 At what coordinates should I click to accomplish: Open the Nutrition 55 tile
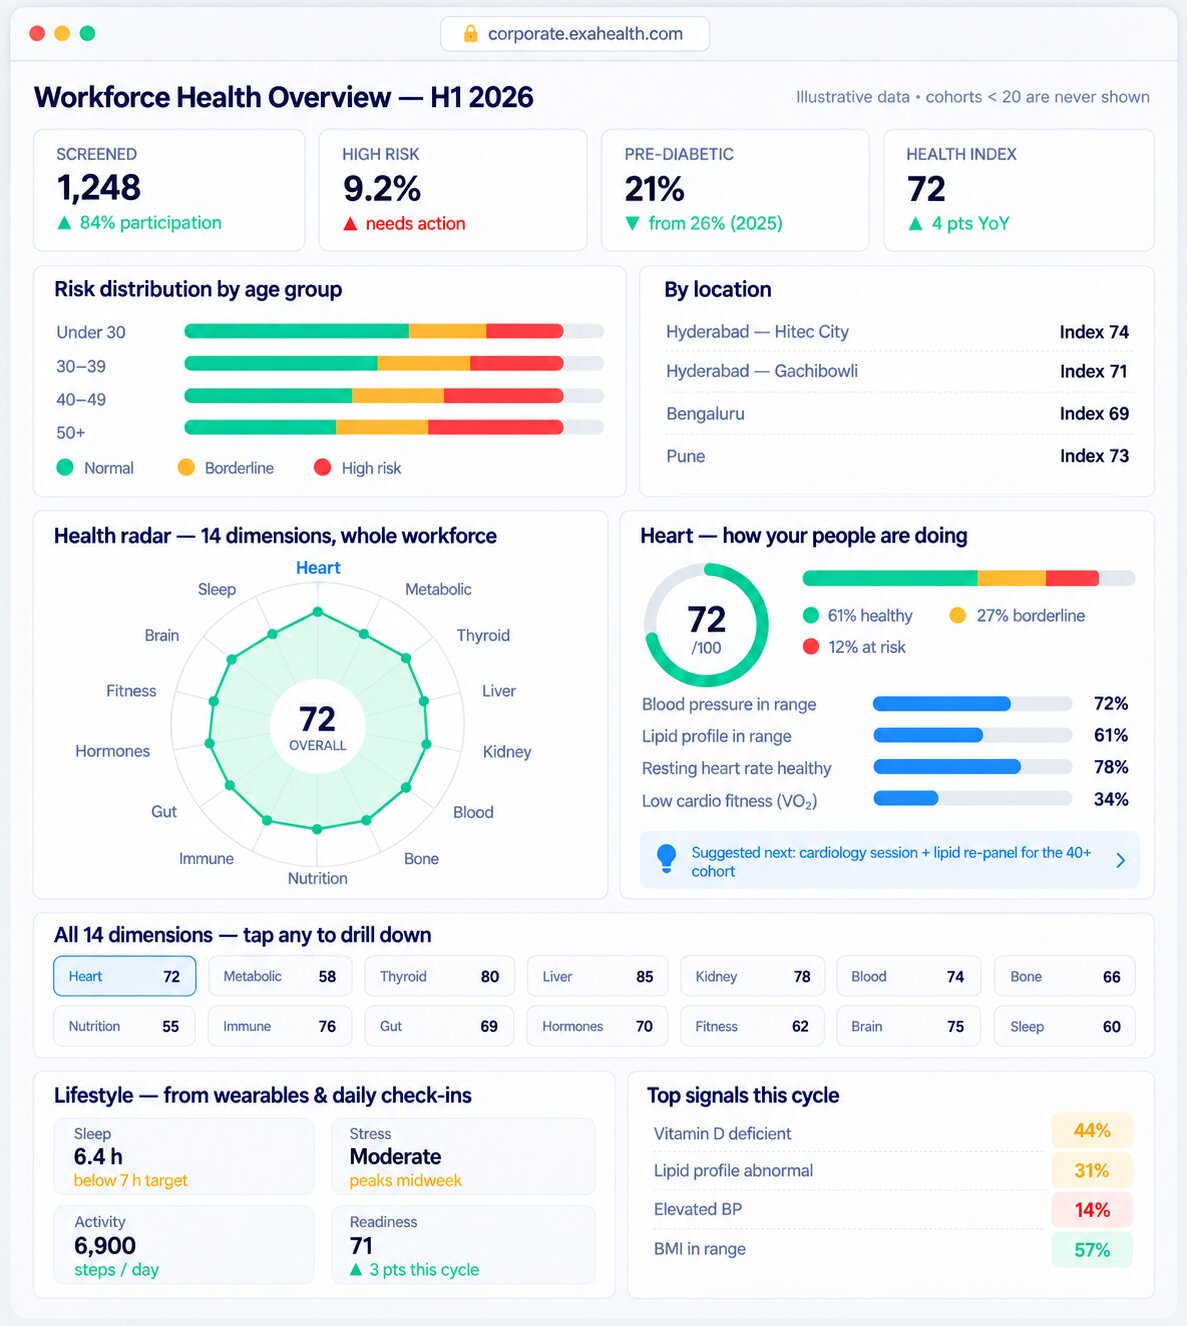125,1026
